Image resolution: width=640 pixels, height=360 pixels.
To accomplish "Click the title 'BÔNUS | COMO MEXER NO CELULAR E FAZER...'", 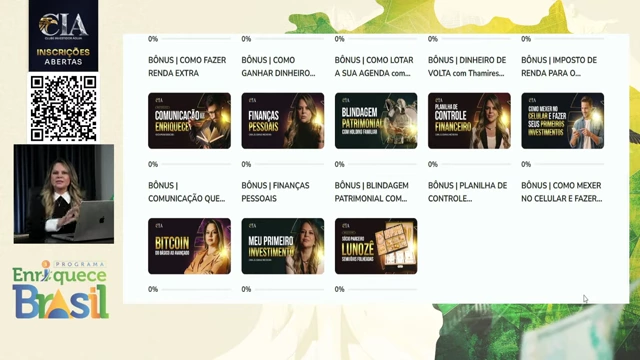I will pyautogui.click(x=562, y=192).
